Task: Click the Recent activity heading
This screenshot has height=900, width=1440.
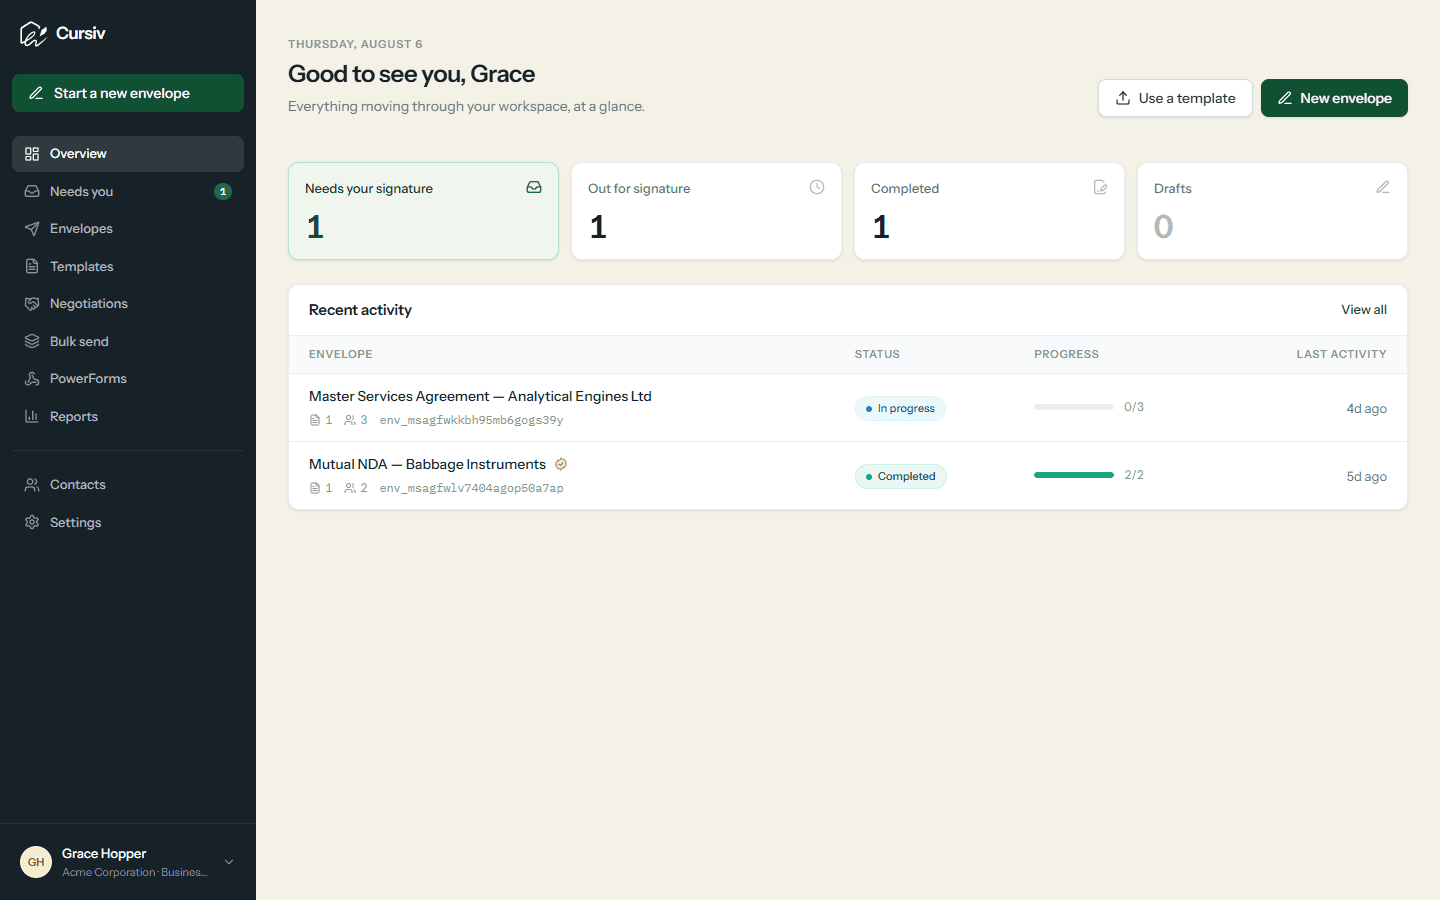Action: [360, 310]
